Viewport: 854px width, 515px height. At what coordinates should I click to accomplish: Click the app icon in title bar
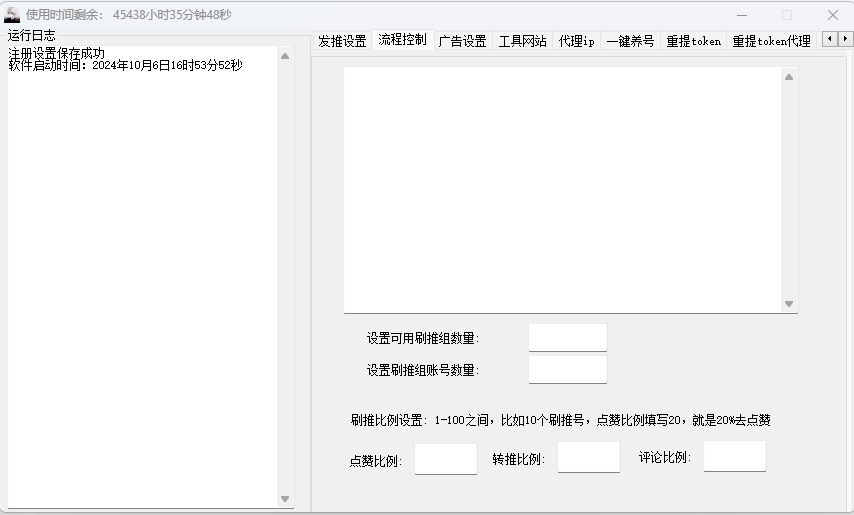click(12, 15)
